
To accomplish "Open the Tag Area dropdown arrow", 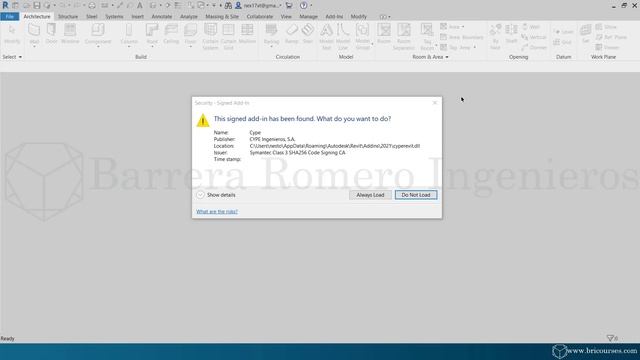I will click(474, 47).
